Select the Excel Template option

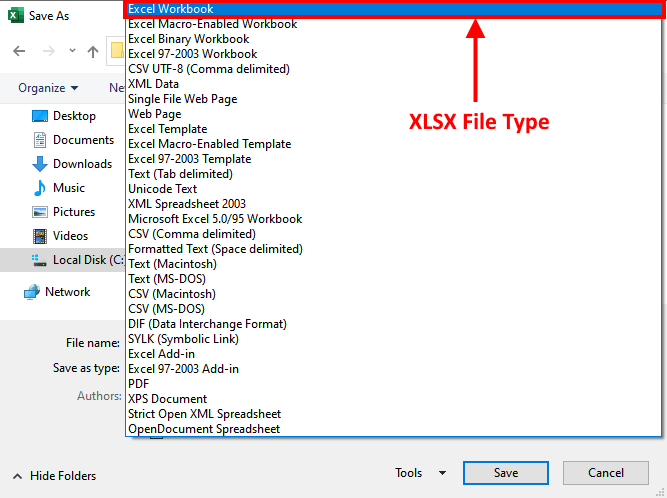point(394,129)
